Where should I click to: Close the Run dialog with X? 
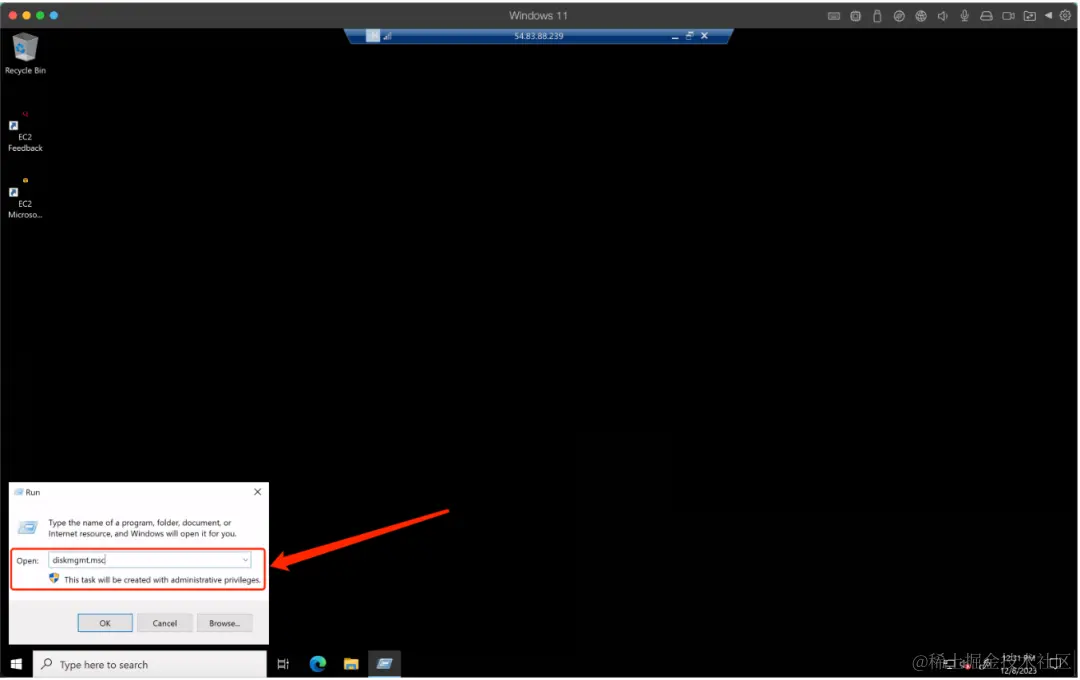pos(258,492)
